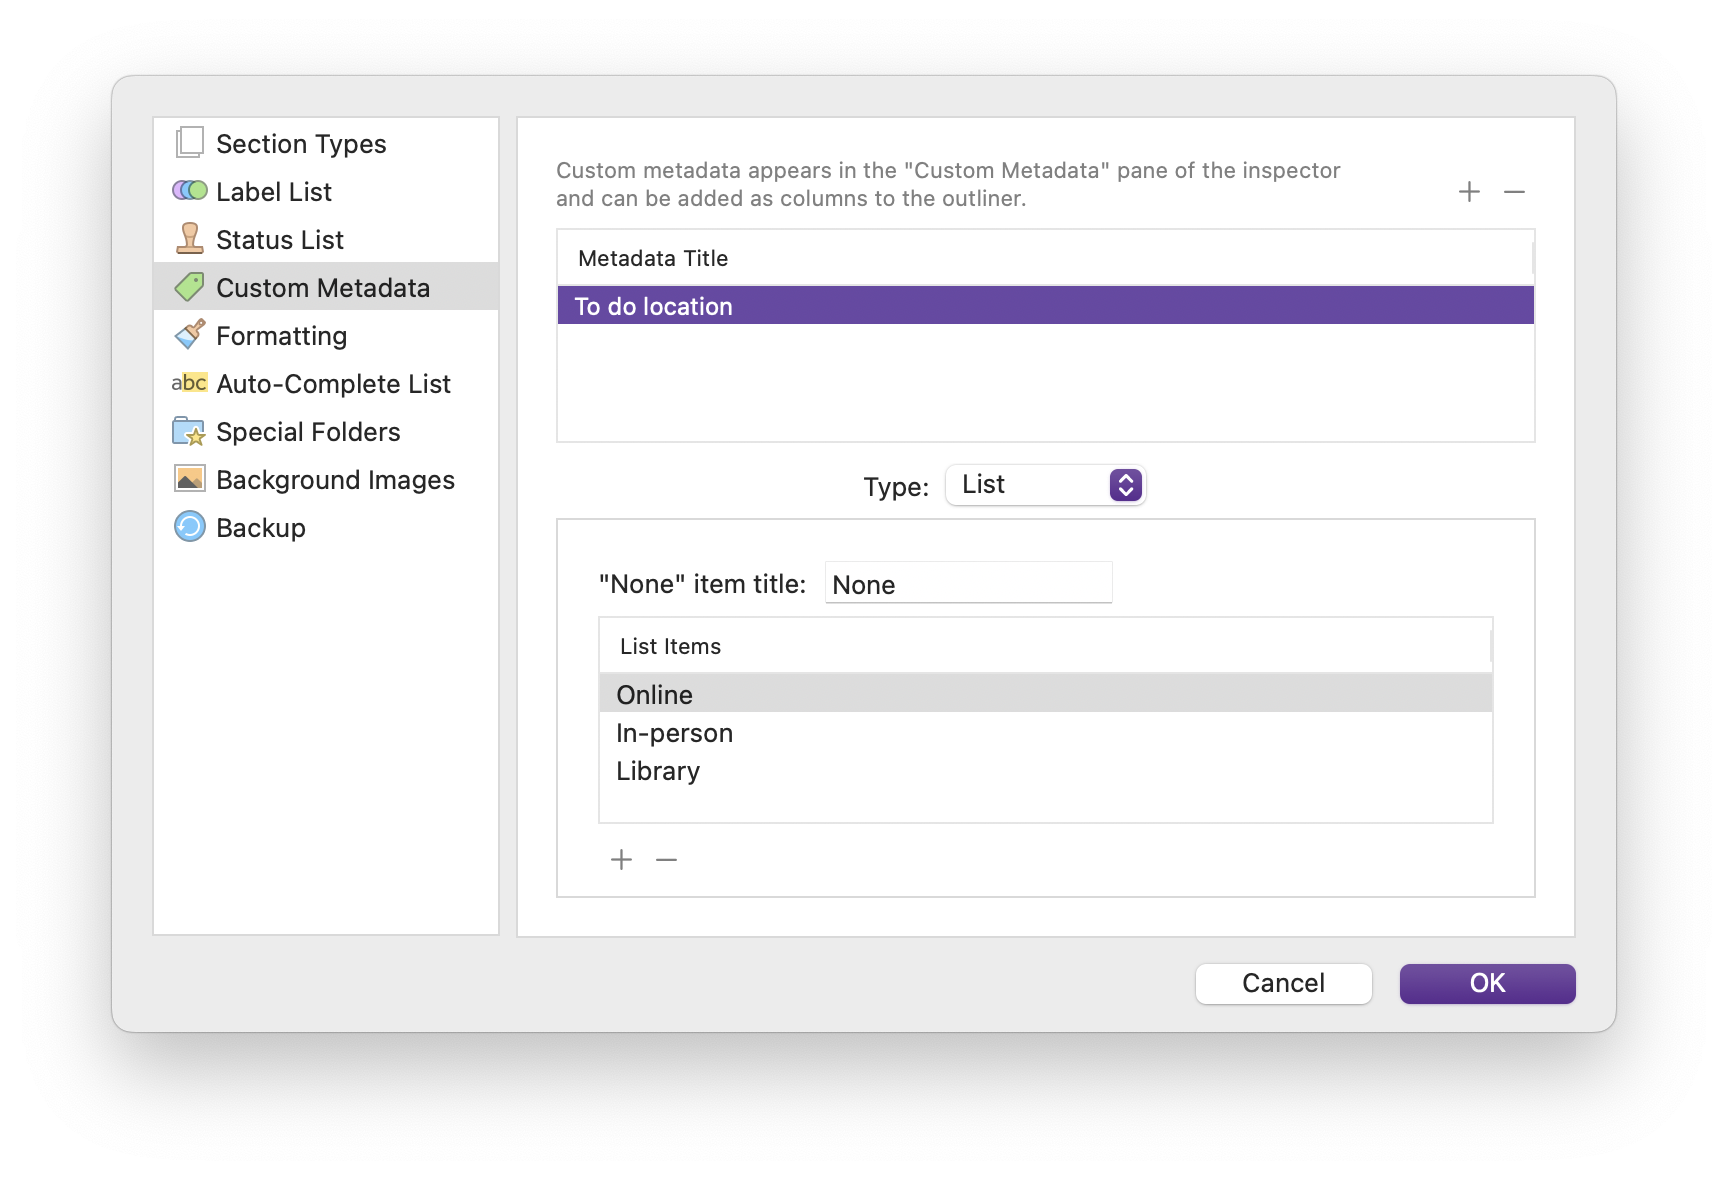Confirm settings with the OK button
The width and height of the screenshot is (1728, 1180).
click(1487, 983)
